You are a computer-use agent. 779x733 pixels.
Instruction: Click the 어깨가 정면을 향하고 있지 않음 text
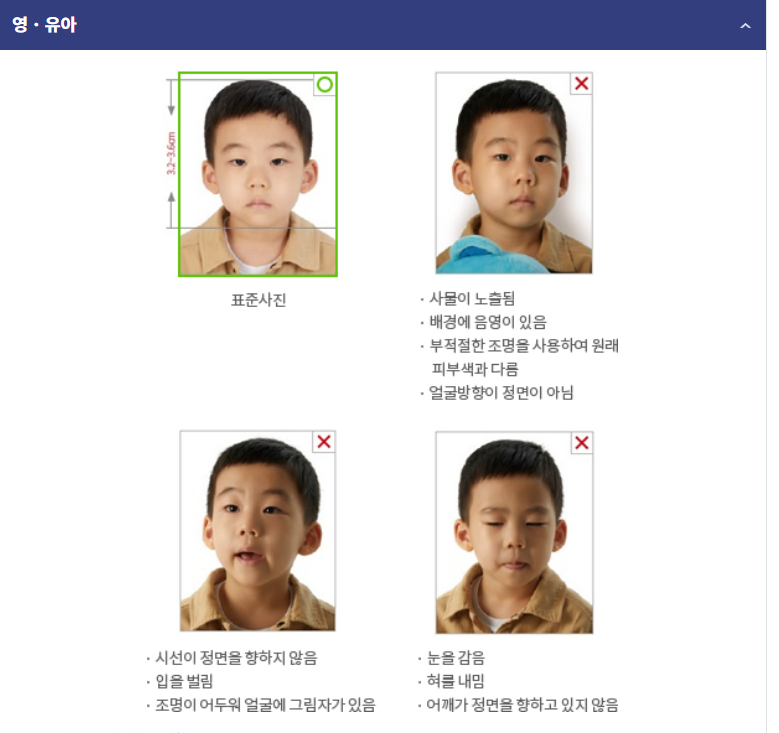[522, 705]
